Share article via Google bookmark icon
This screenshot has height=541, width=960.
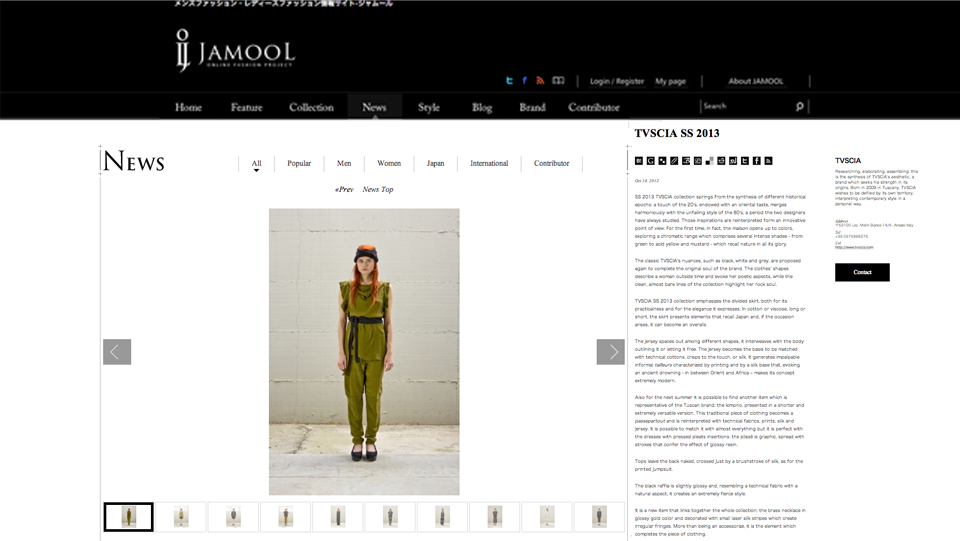(x=651, y=161)
